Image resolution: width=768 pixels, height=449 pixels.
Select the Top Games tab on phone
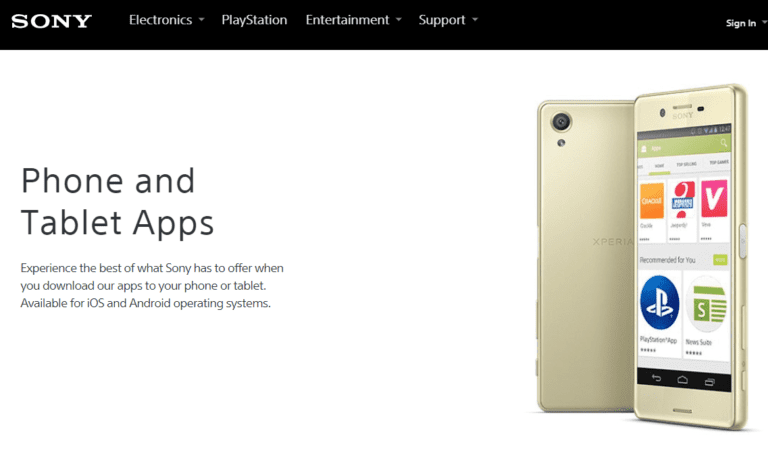coord(719,162)
